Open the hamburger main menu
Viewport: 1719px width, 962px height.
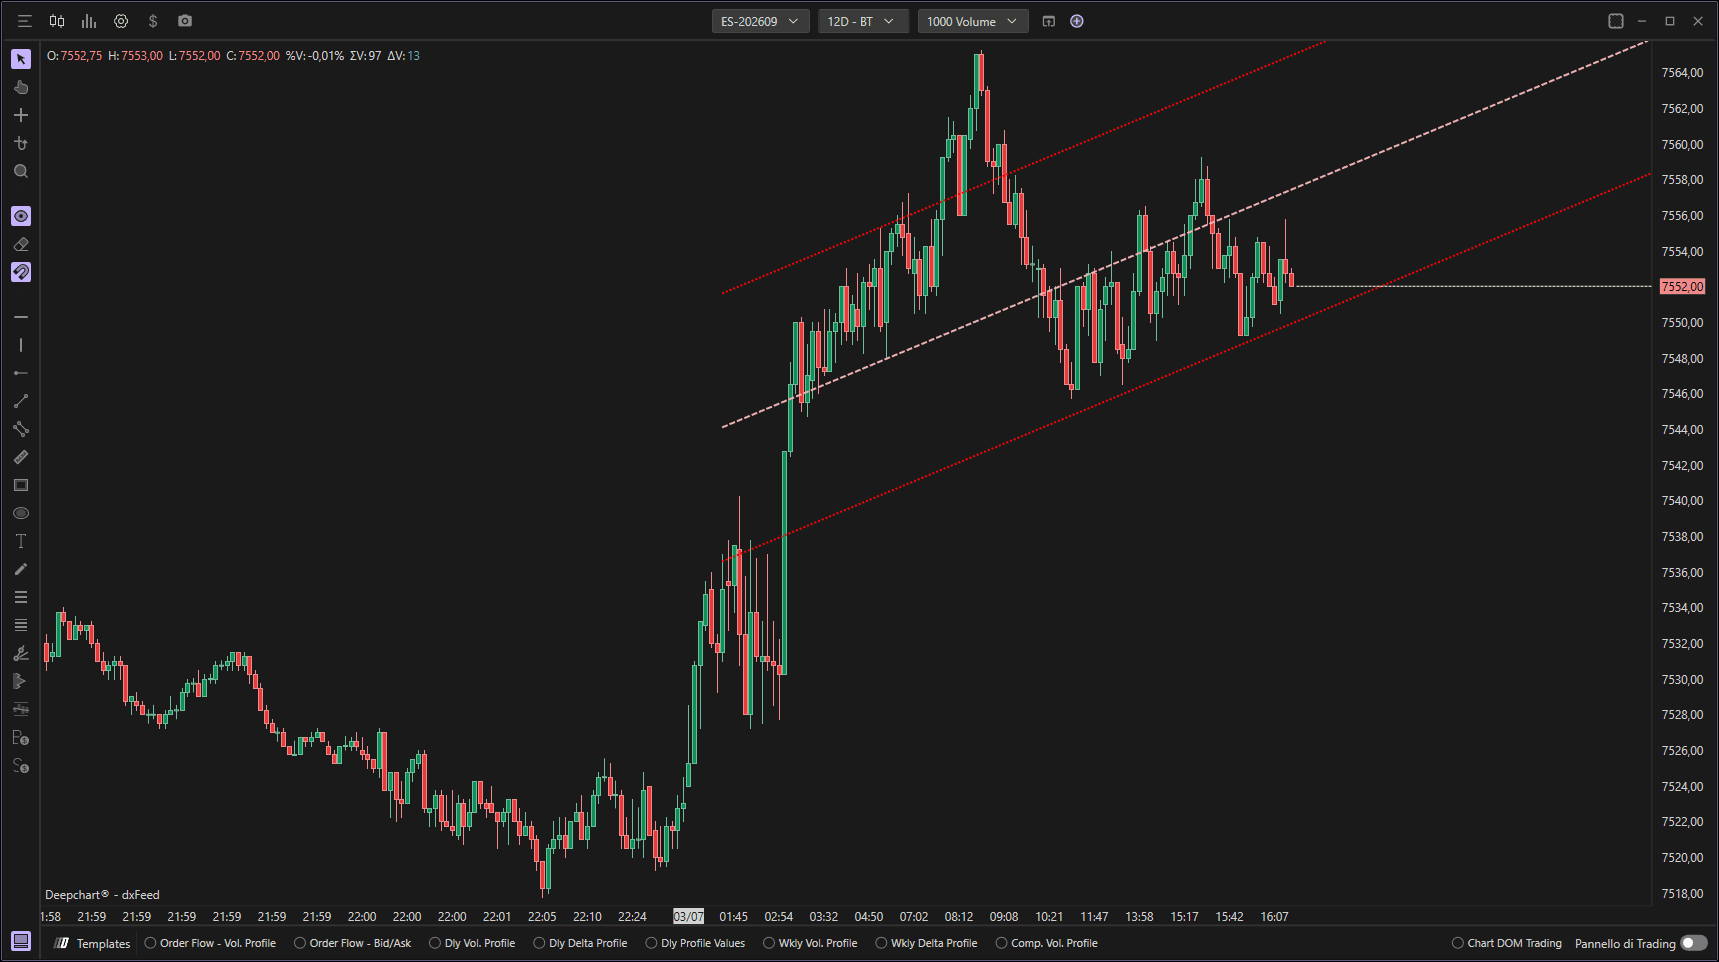point(25,21)
